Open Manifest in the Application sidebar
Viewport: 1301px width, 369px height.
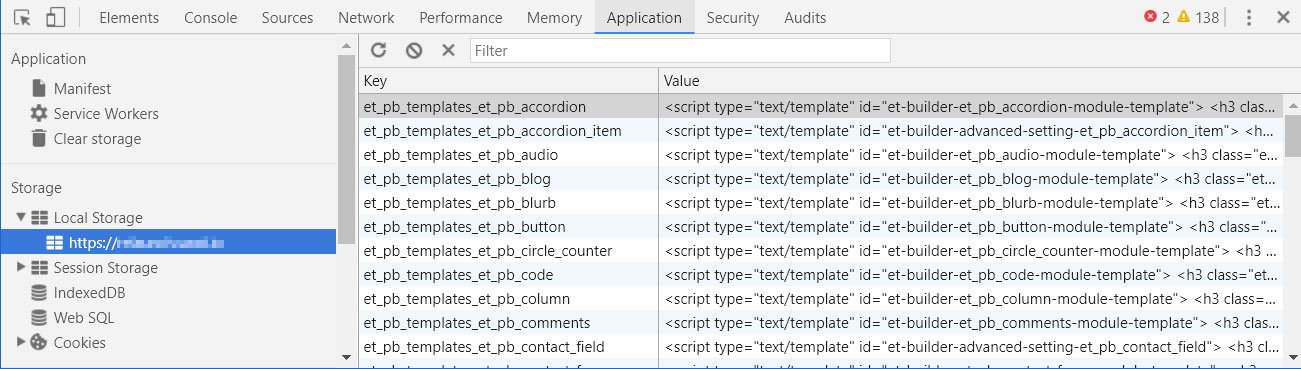[82, 88]
